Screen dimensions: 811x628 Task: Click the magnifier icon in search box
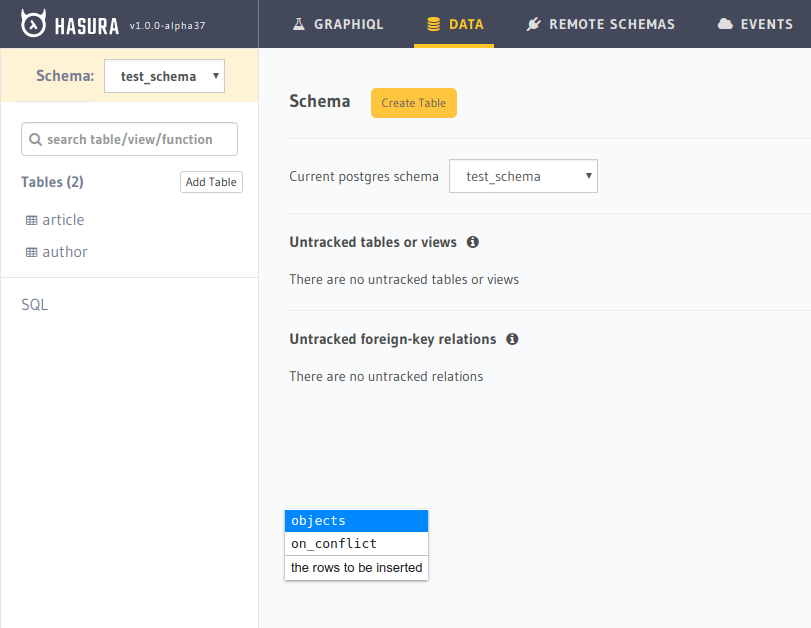point(35,139)
